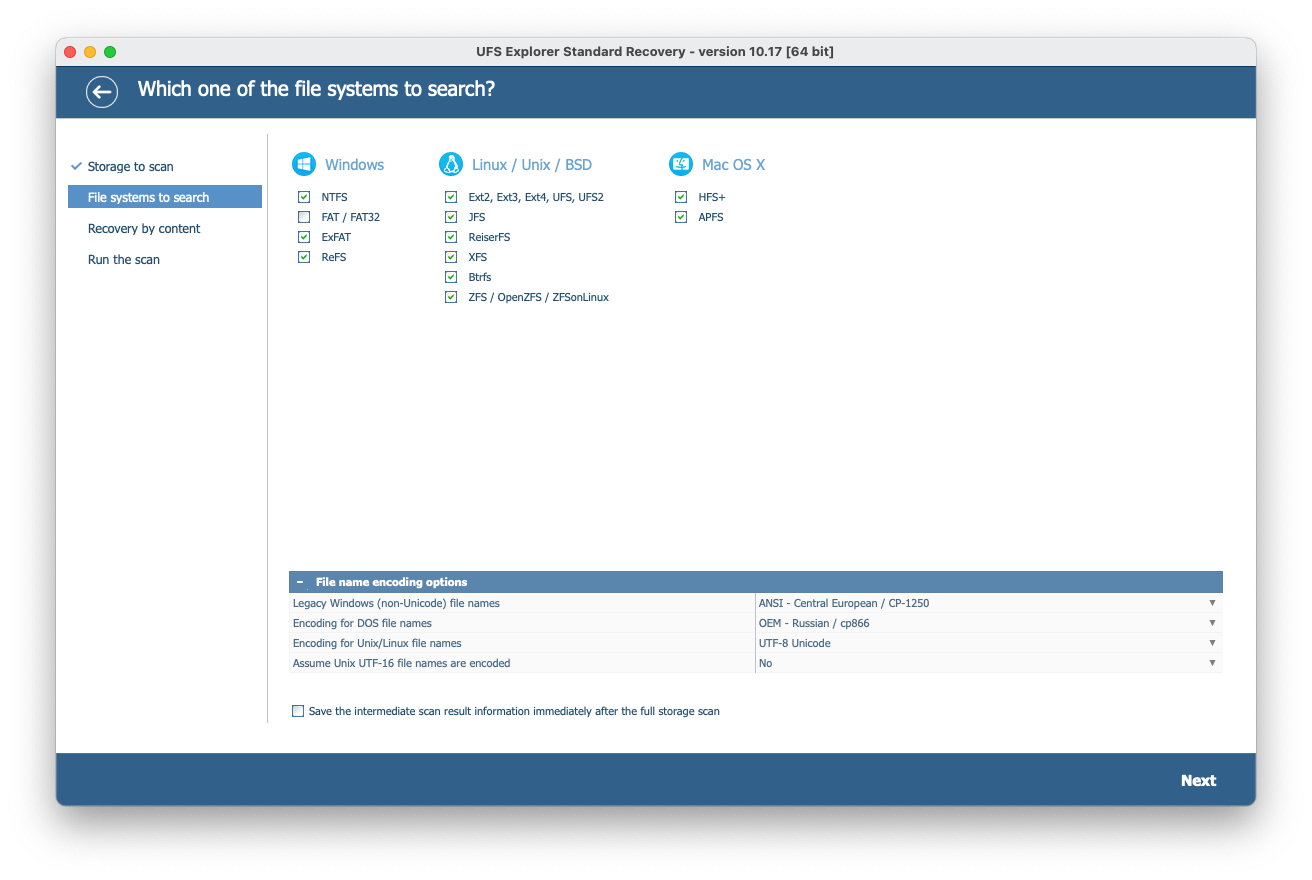
Task: Uncheck the NTFS checkbox
Action: tap(304, 197)
